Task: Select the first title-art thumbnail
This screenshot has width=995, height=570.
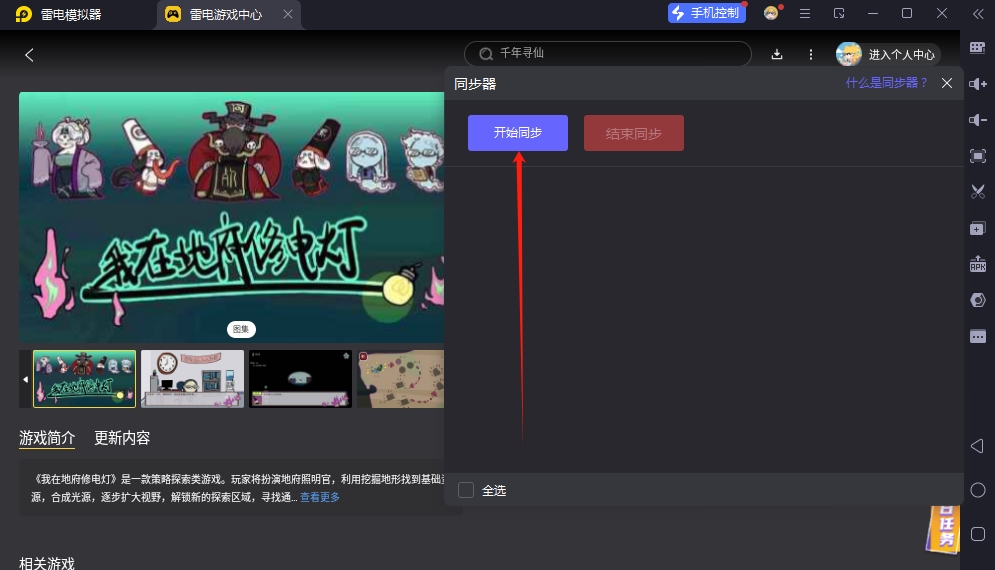Action: 84,379
